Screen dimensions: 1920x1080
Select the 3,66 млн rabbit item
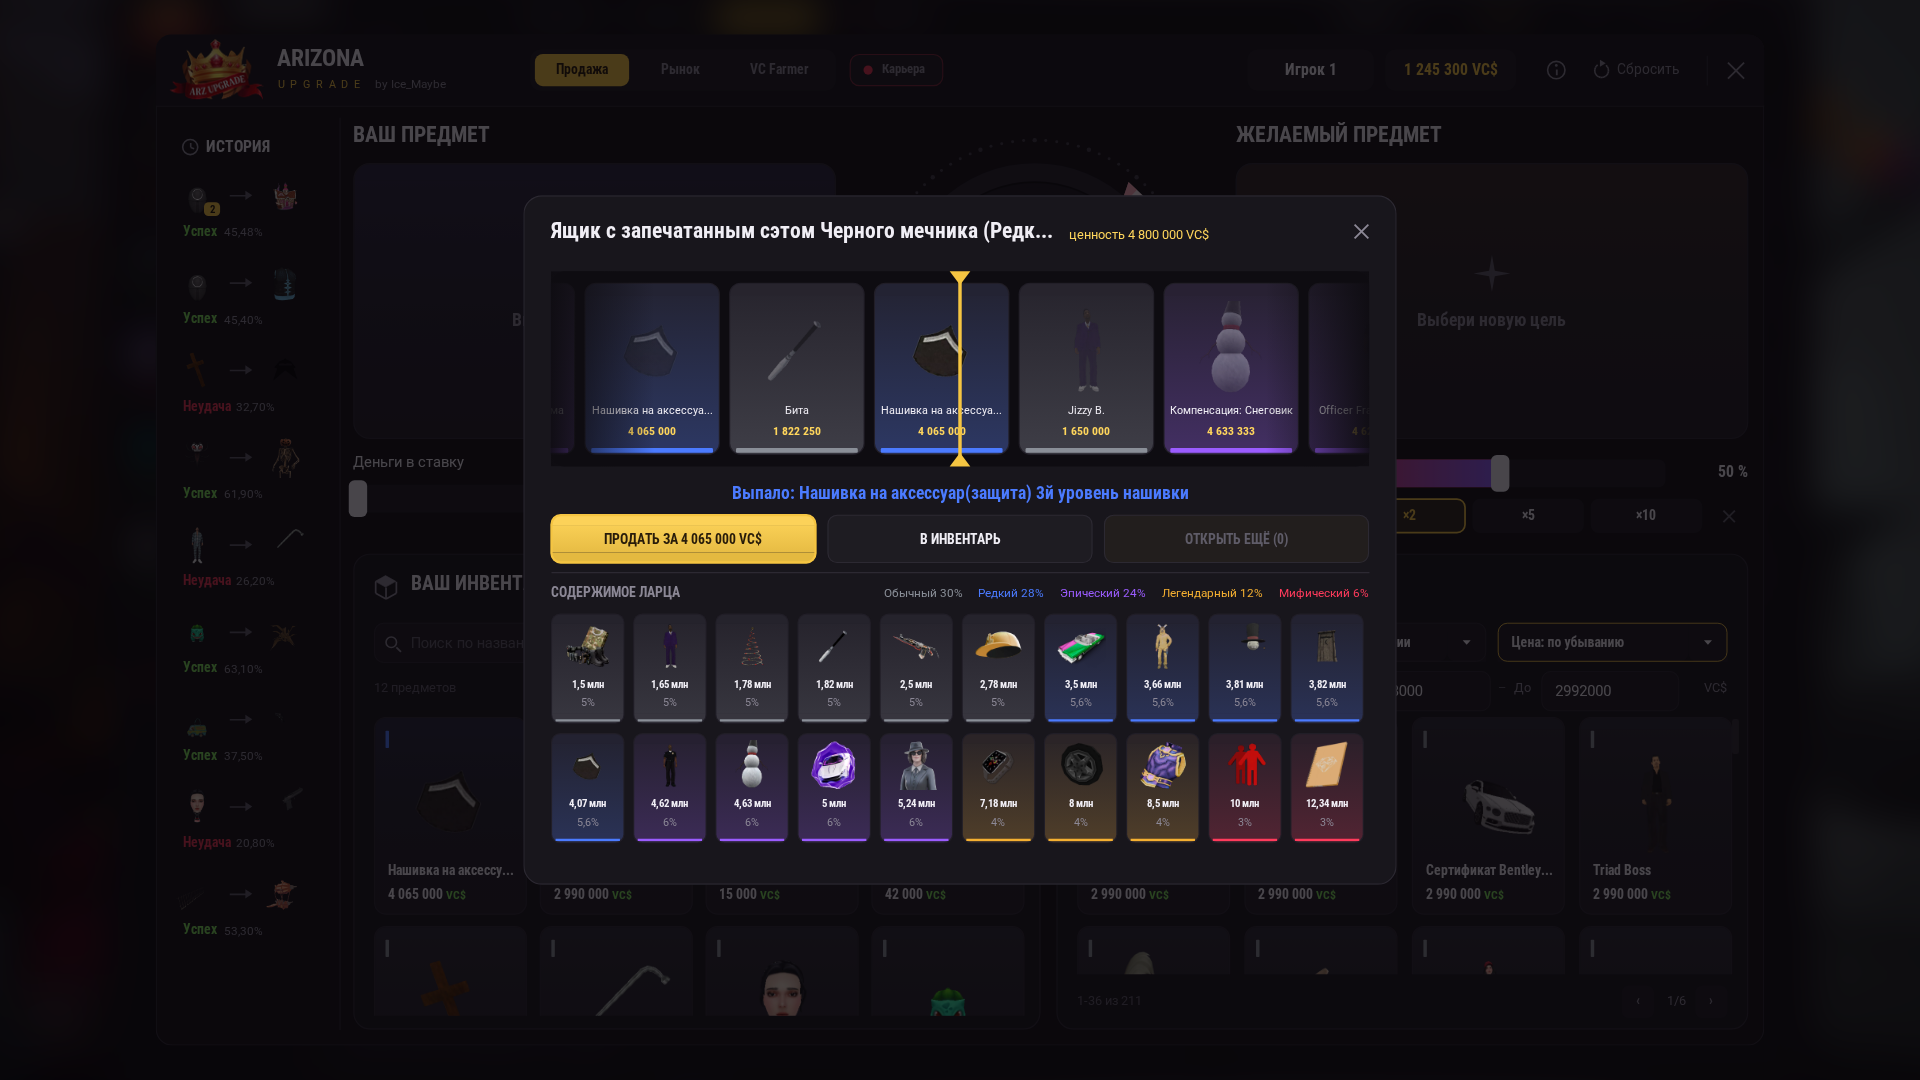tap(1163, 668)
